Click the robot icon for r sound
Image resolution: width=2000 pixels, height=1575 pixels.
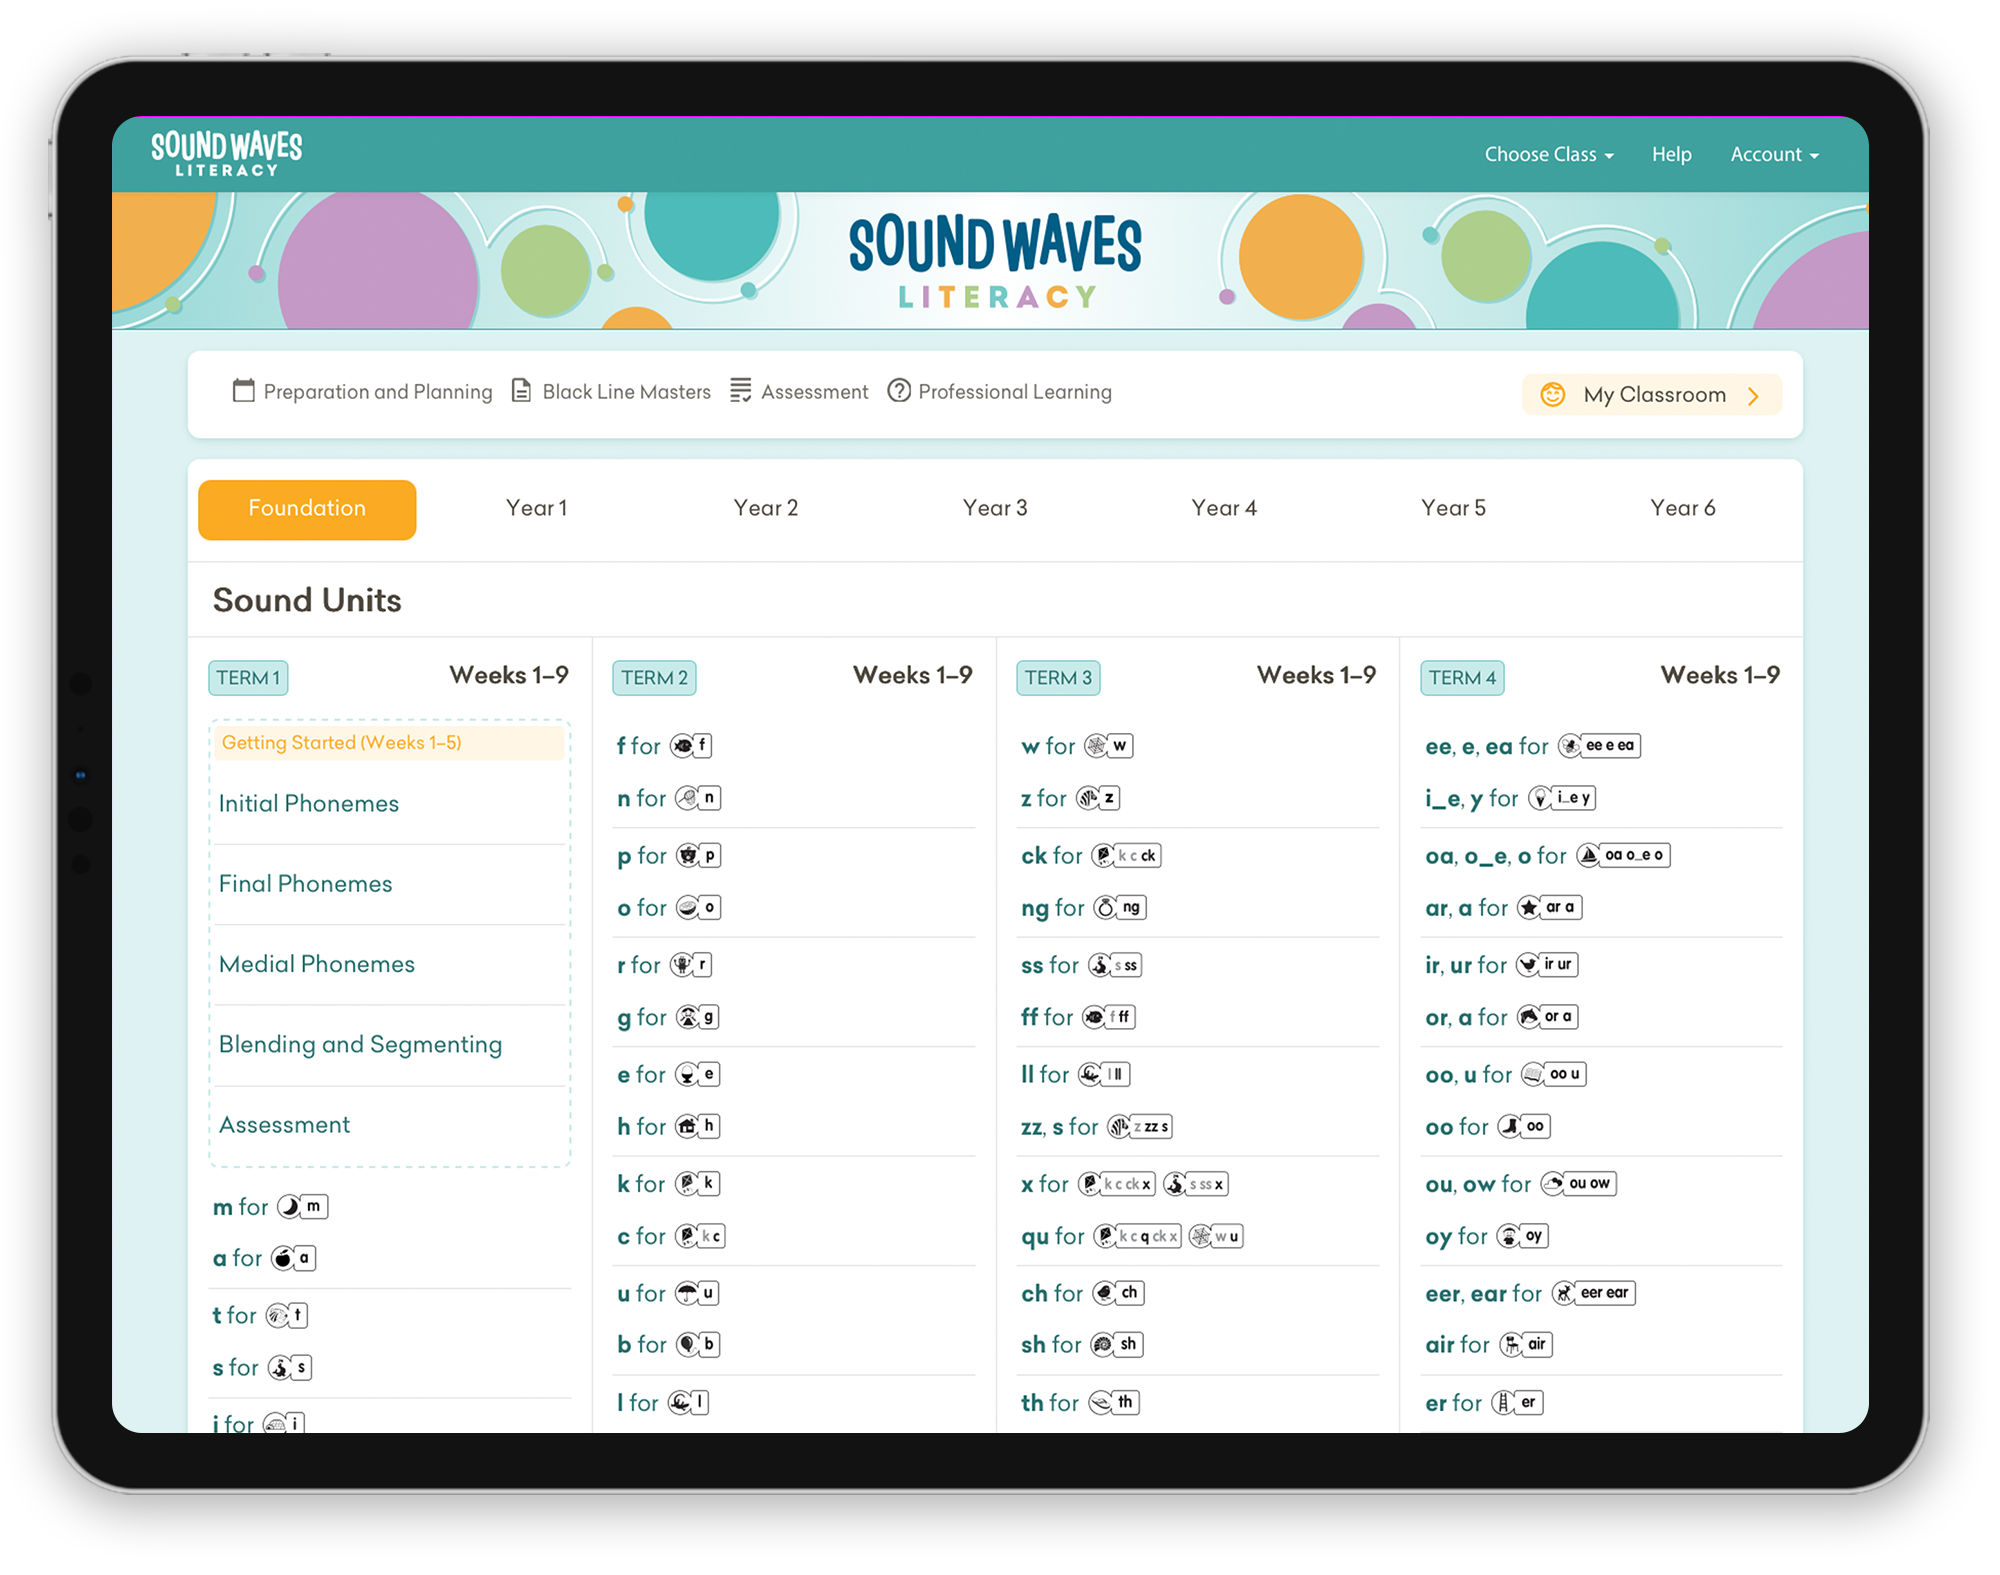click(x=682, y=965)
